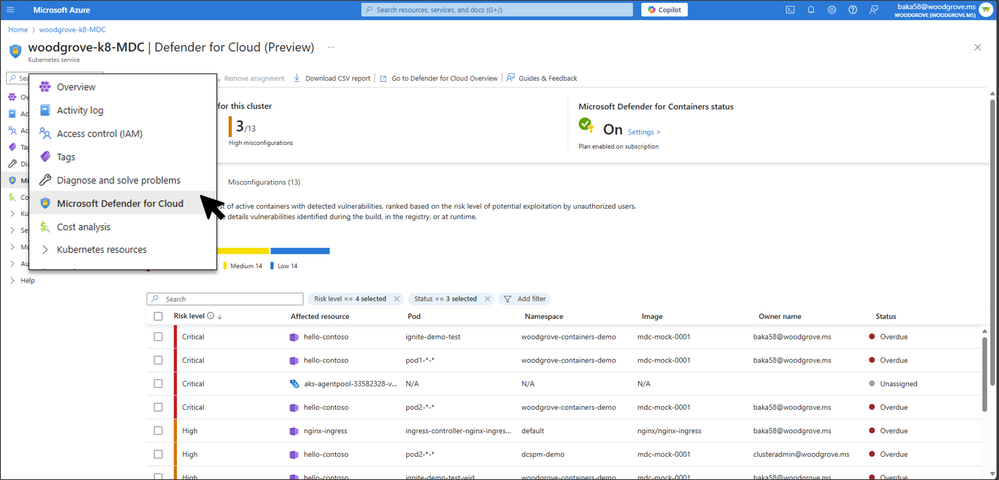
Task: Sort by the Risk level column arrow
Action: (219, 316)
